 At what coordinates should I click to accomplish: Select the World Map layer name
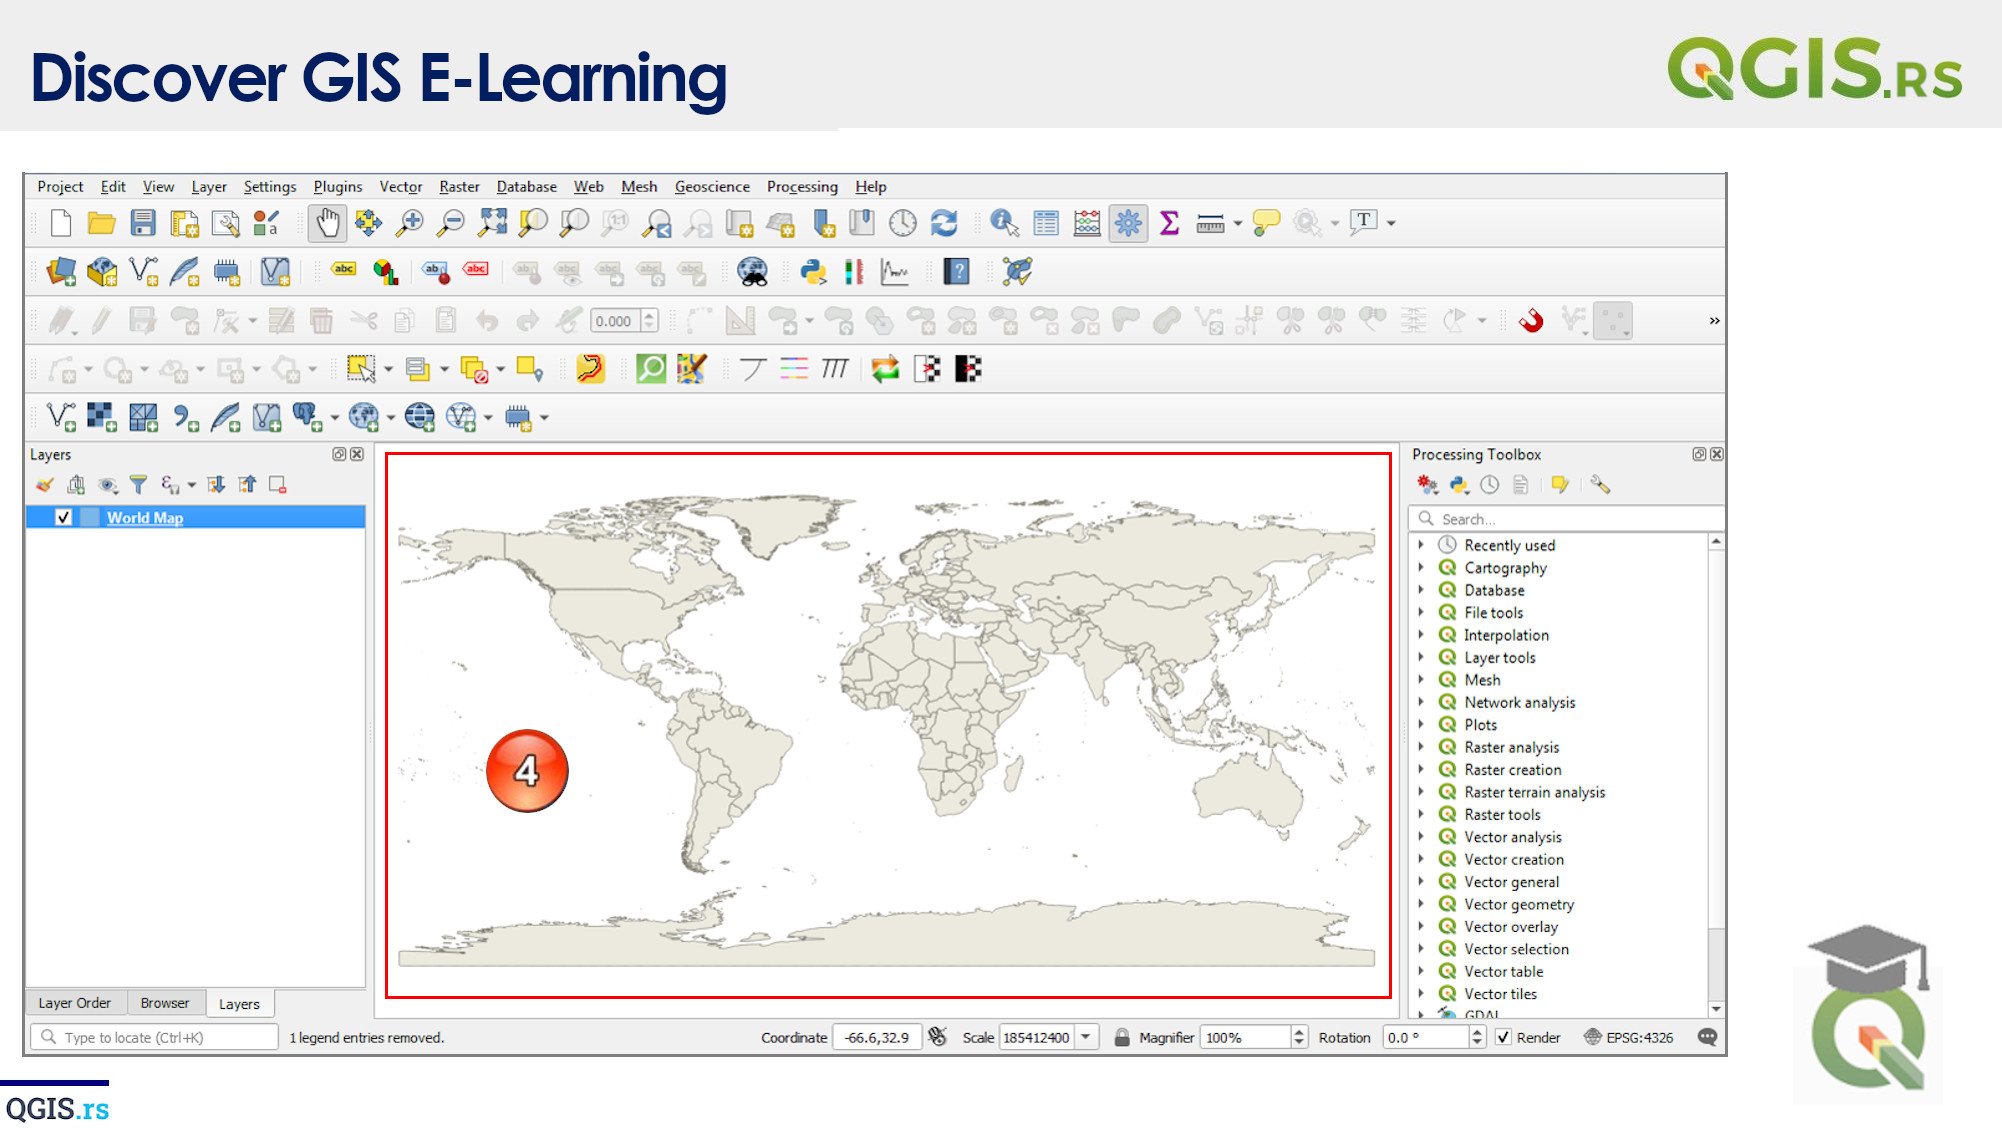pyautogui.click(x=145, y=517)
